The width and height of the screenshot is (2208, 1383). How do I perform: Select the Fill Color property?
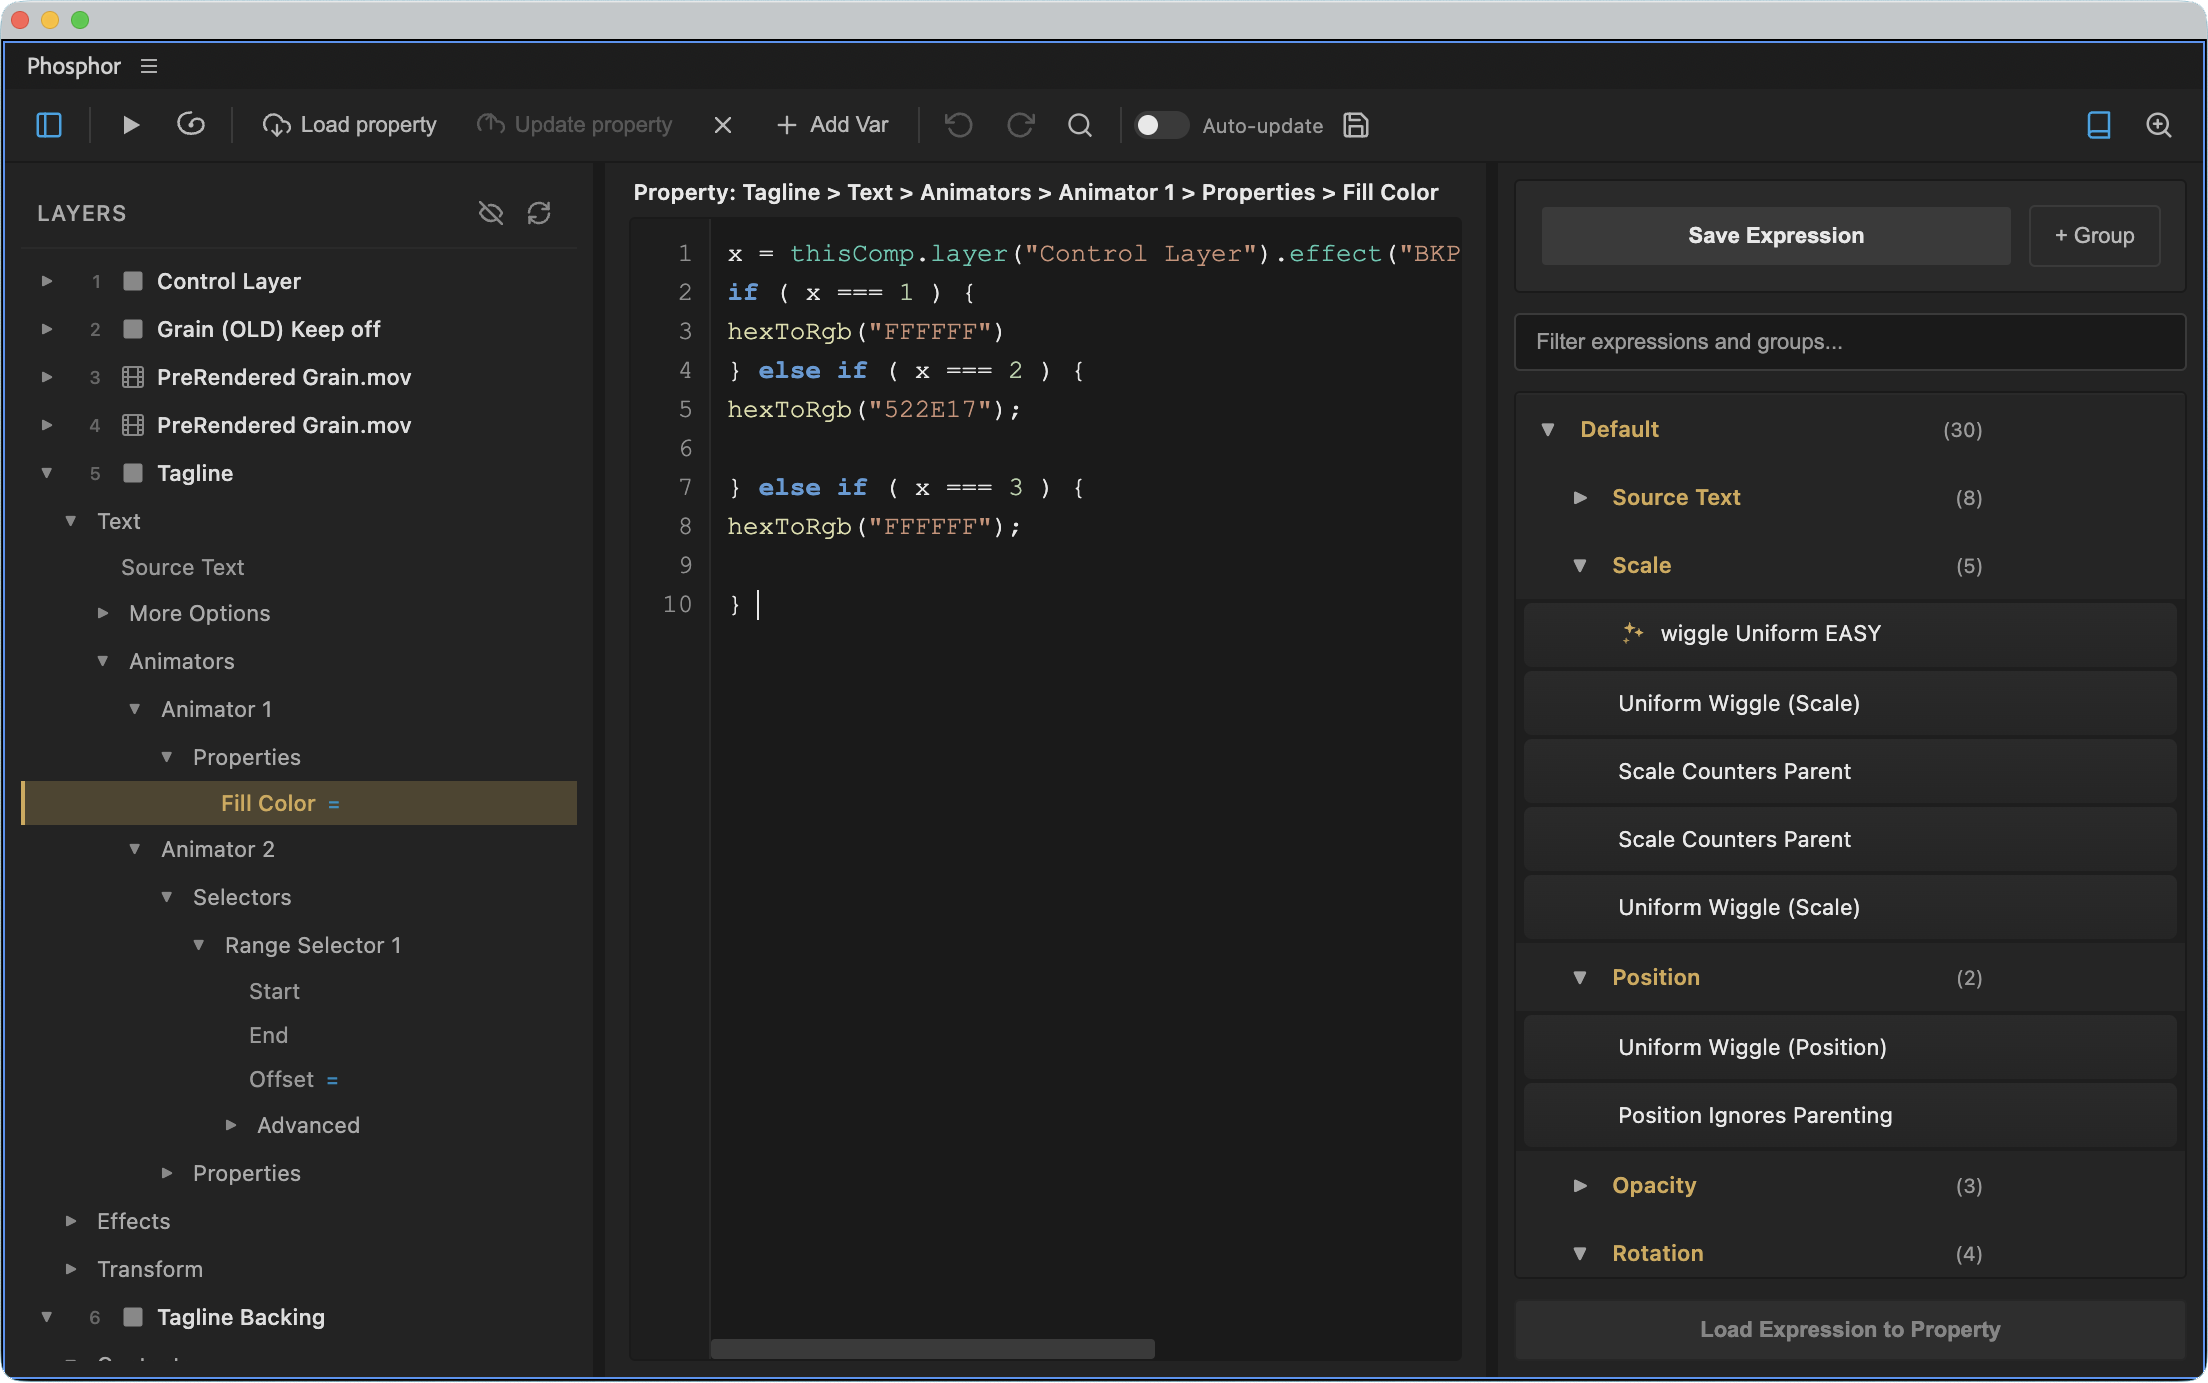pos(299,803)
